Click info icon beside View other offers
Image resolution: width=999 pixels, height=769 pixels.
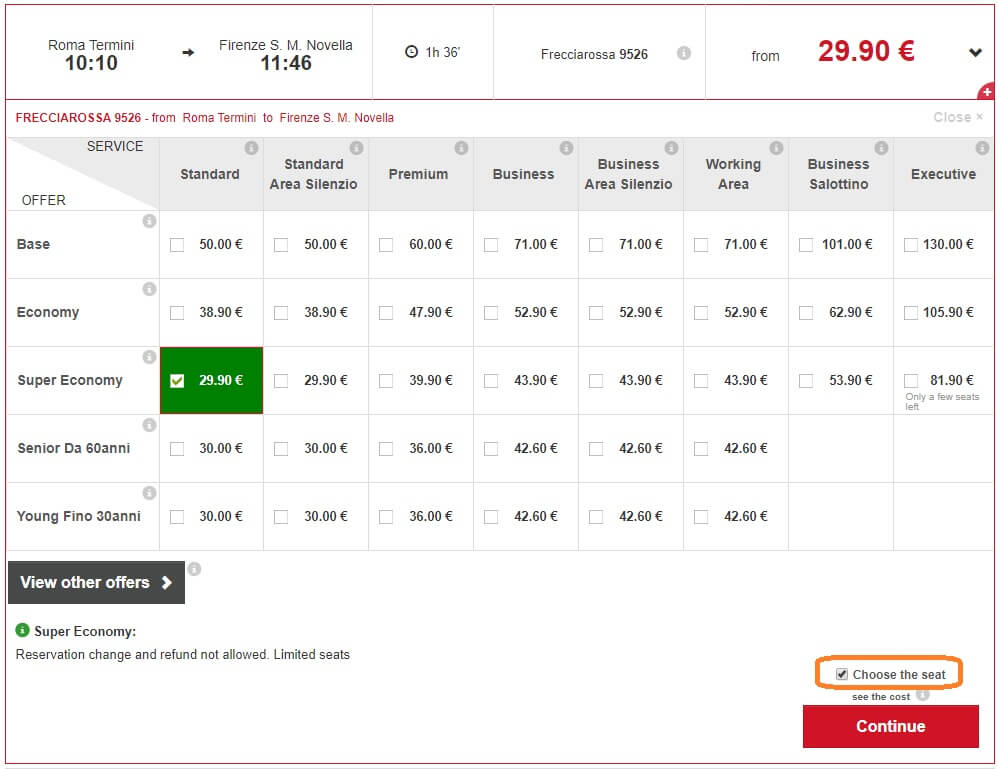pyautogui.click(x=194, y=569)
